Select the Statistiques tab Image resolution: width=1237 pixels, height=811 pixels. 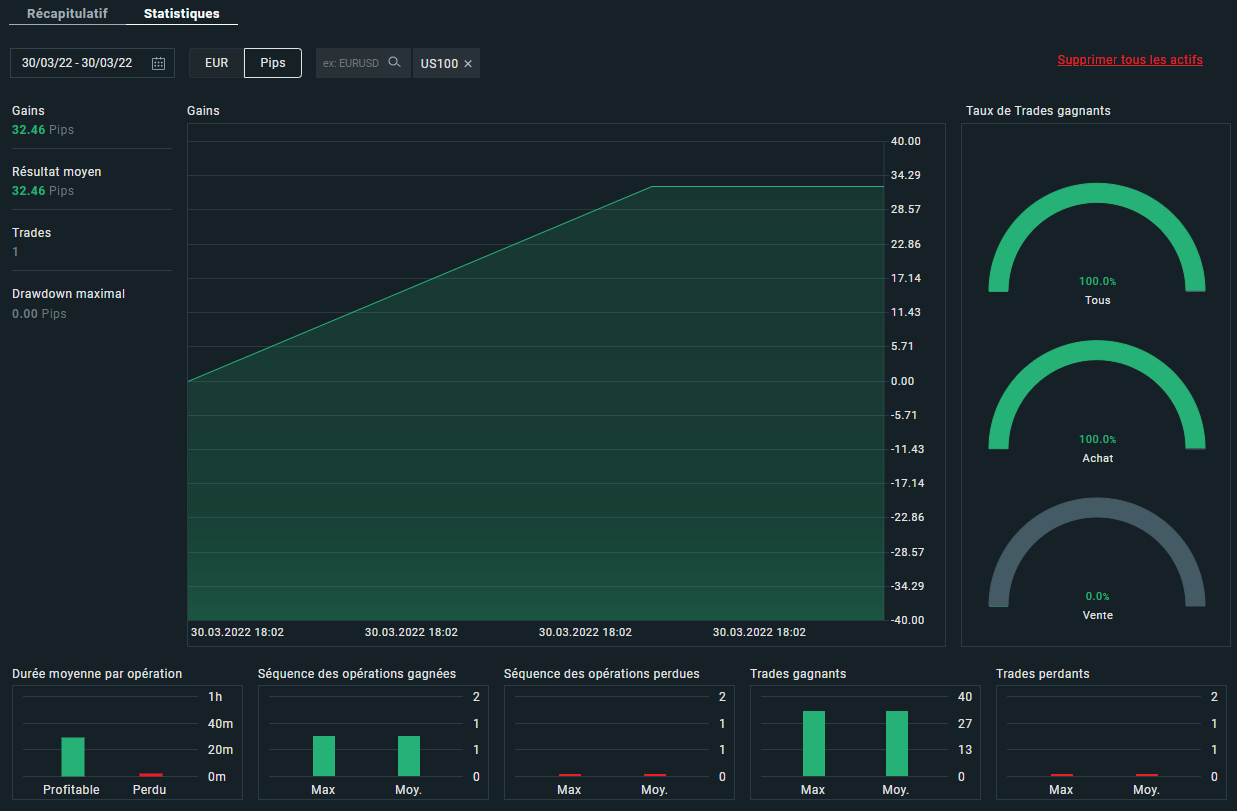[181, 14]
